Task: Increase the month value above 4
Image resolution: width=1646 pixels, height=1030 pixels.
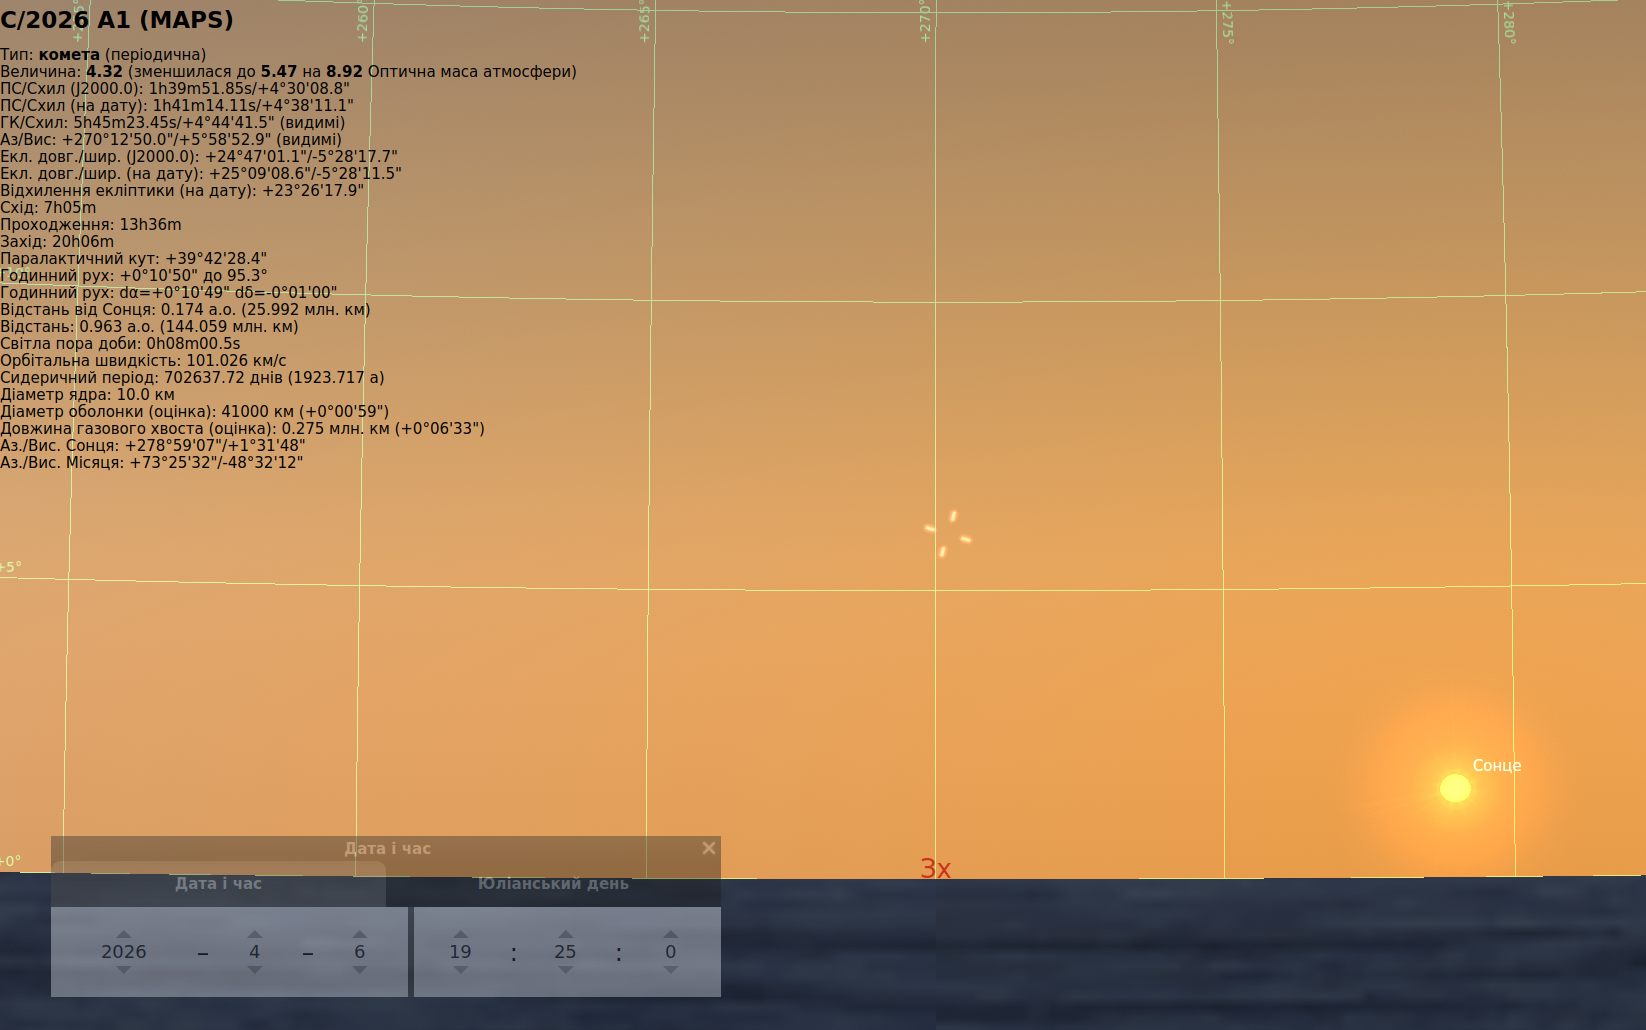Action: (254, 934)
